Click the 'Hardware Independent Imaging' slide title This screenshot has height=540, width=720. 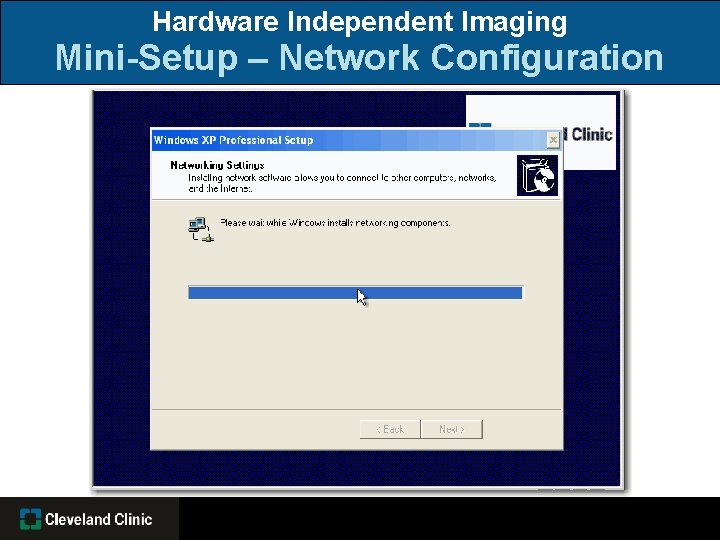click(x=360, y=22)
